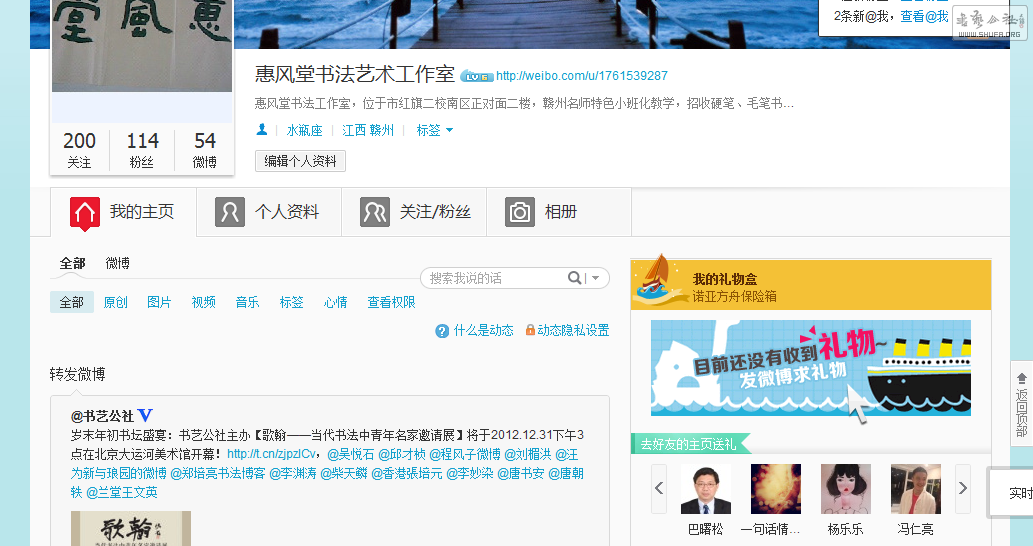Click the blue question mark icon
1033x546 pixels.
(442, 331)
